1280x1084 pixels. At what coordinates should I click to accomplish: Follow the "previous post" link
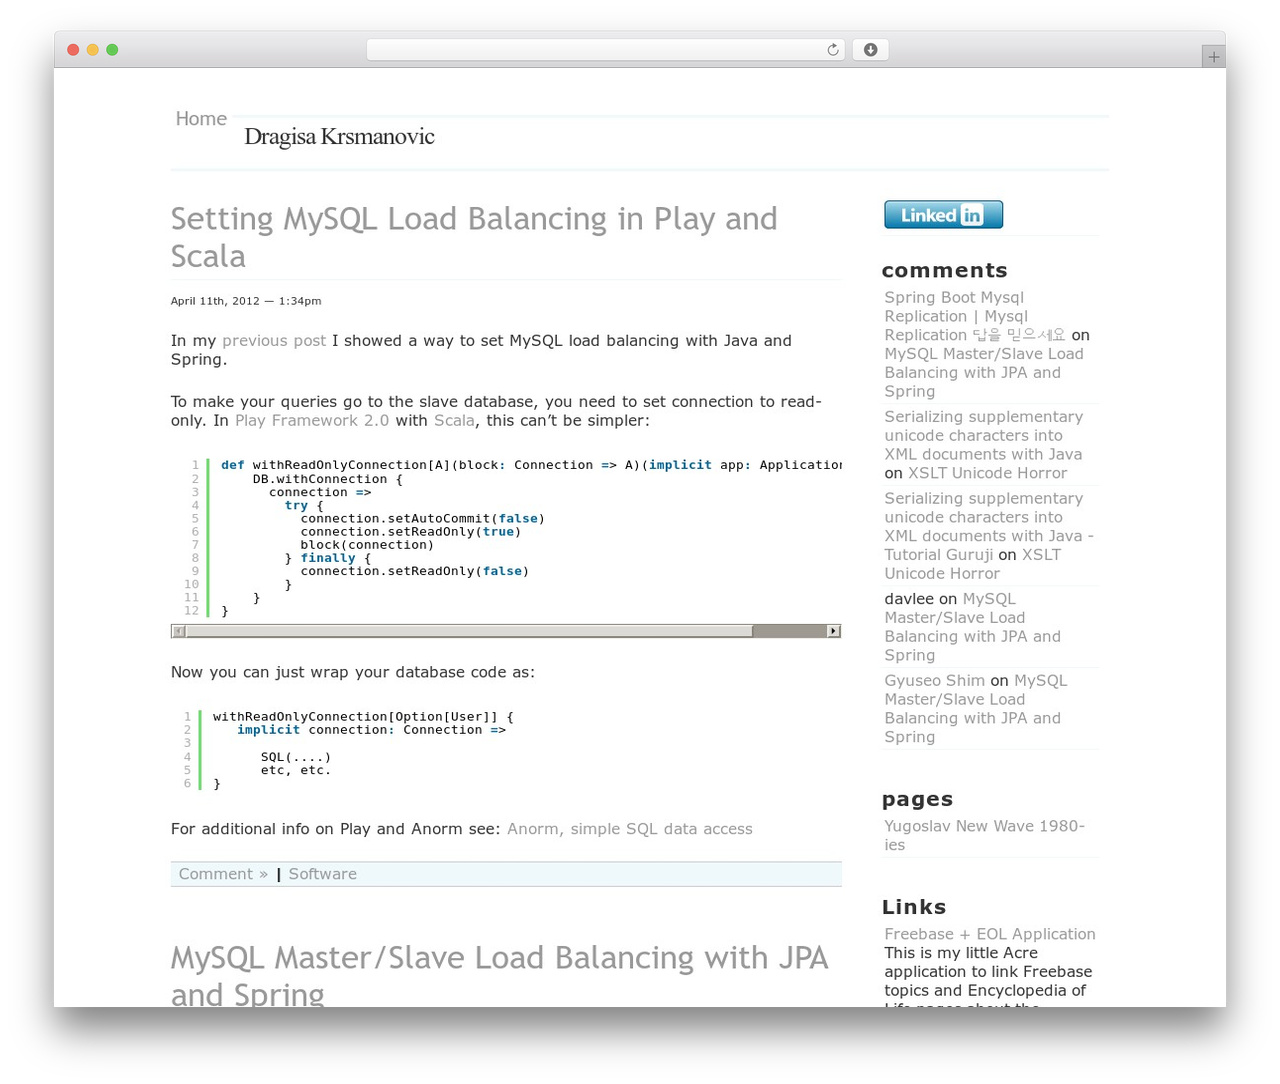(274, 341)
